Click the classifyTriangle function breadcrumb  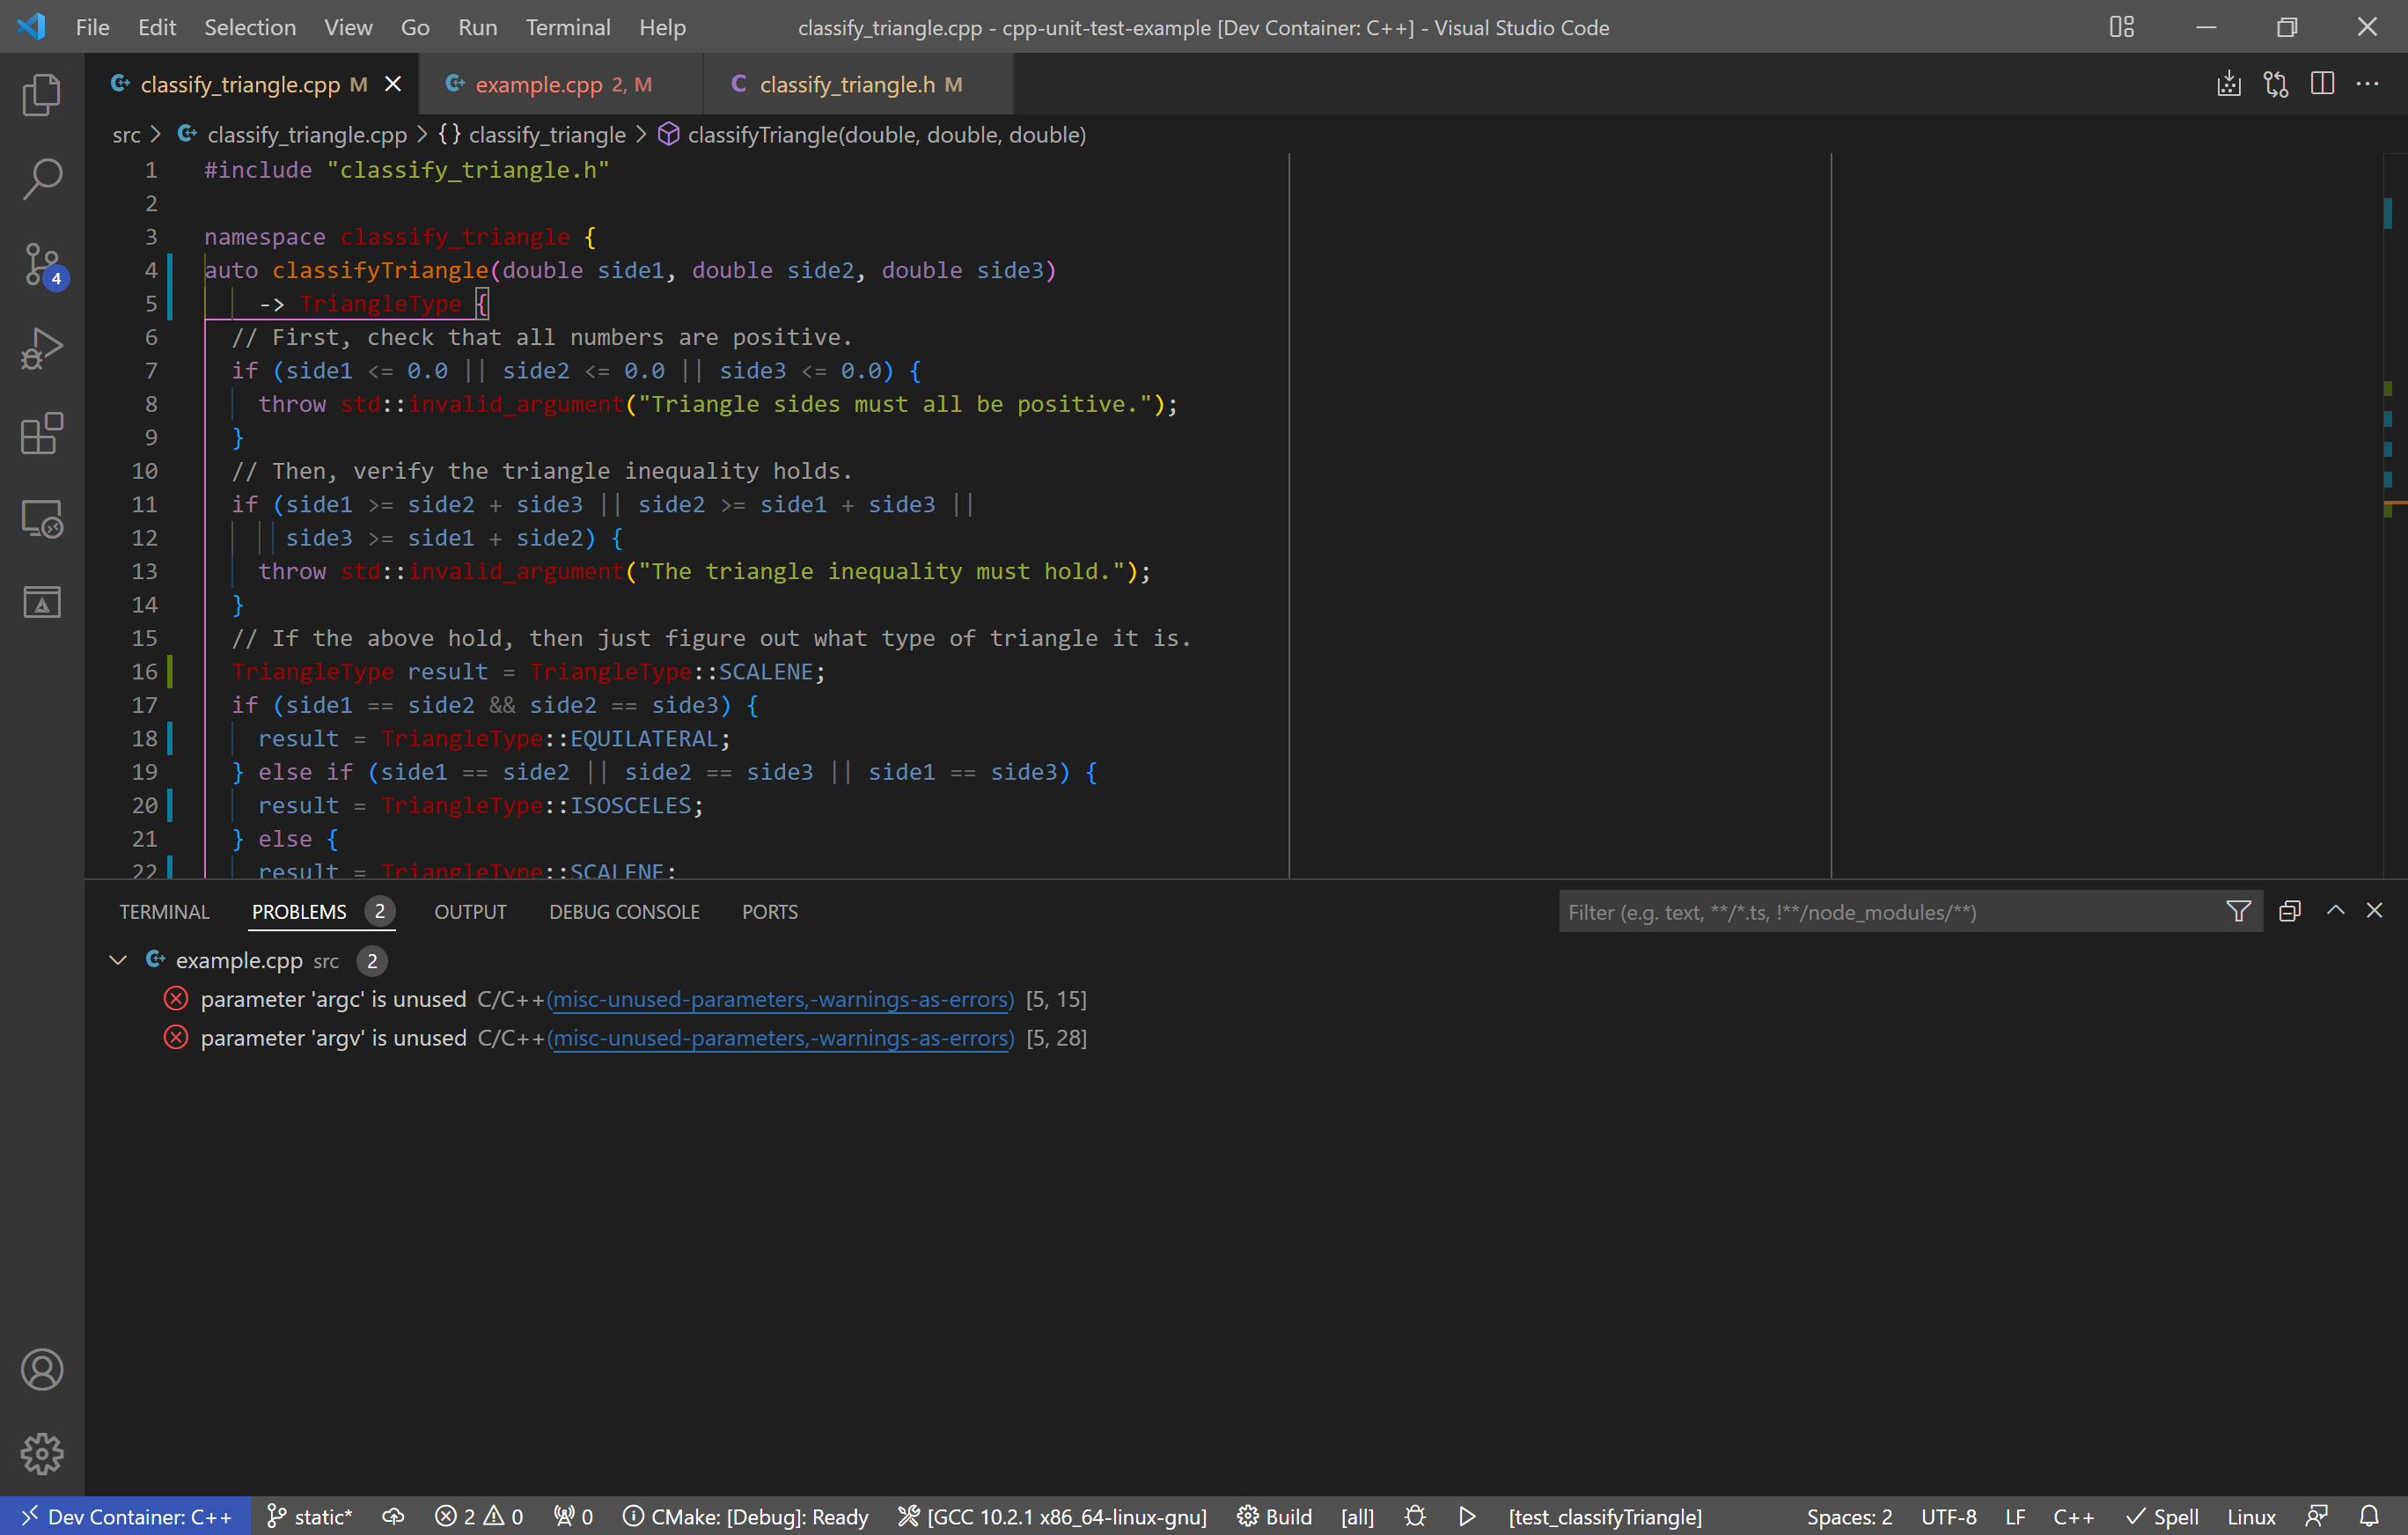click(x=872, y=134)
